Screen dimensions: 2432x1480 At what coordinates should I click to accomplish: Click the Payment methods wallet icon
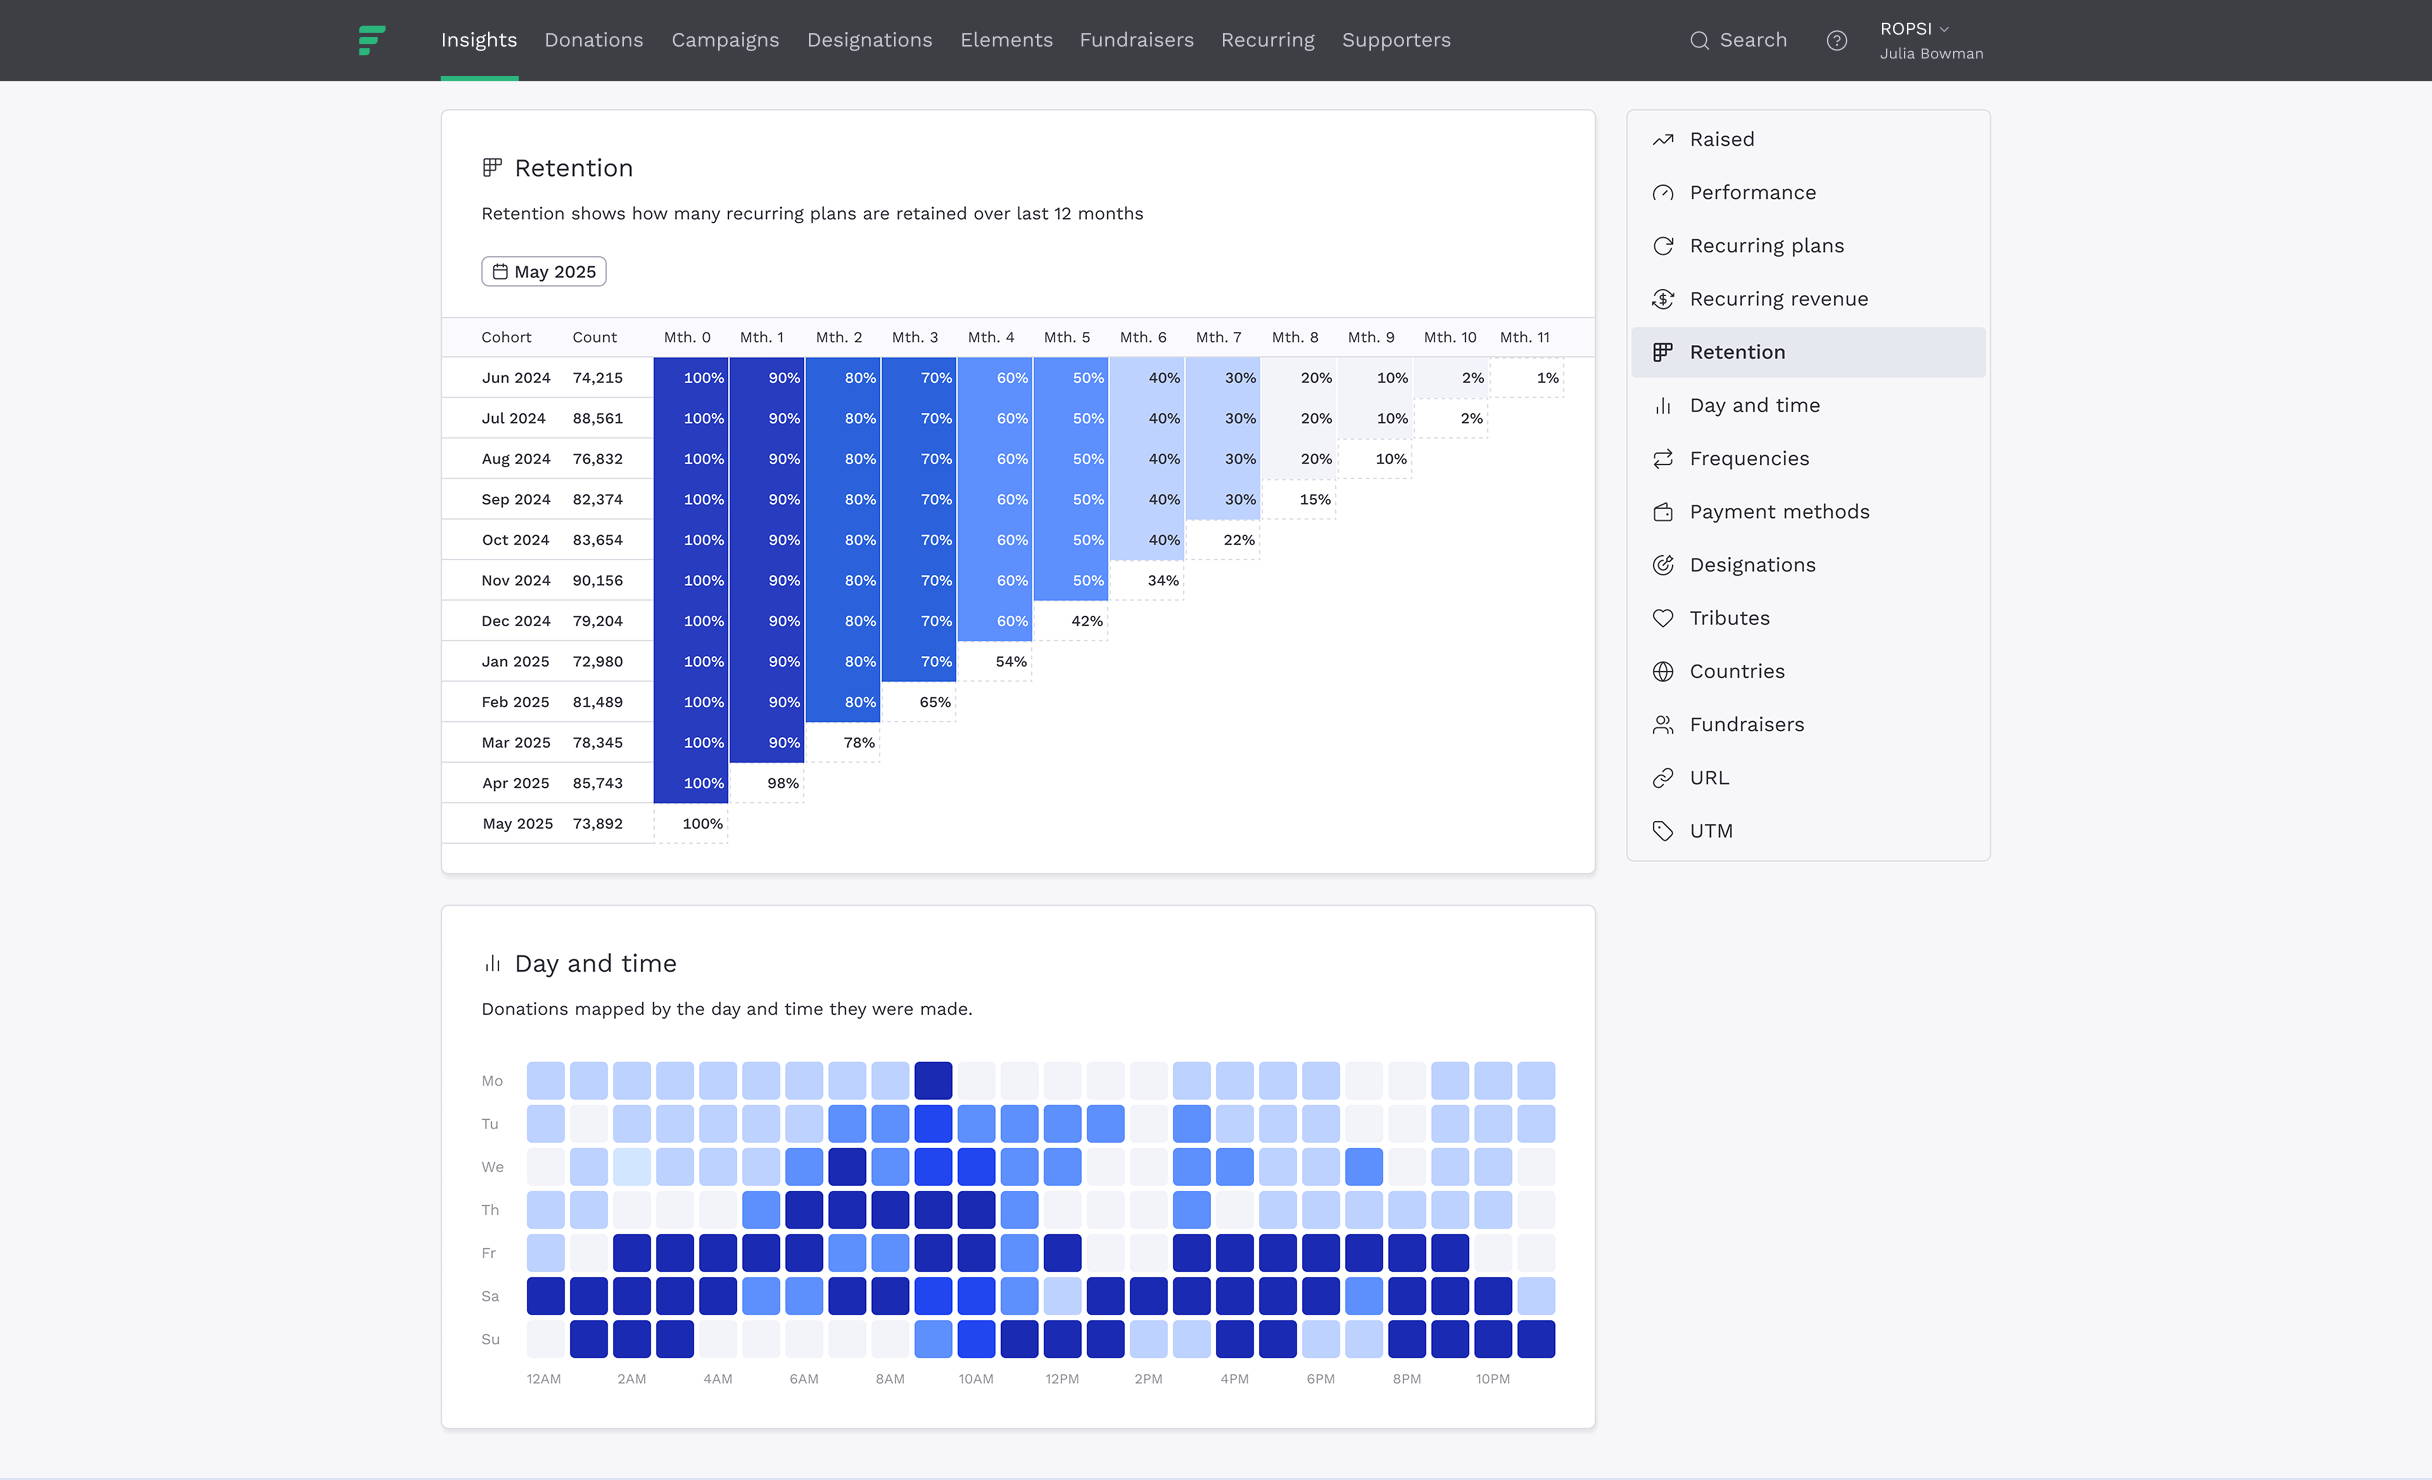click(1663, 512)
